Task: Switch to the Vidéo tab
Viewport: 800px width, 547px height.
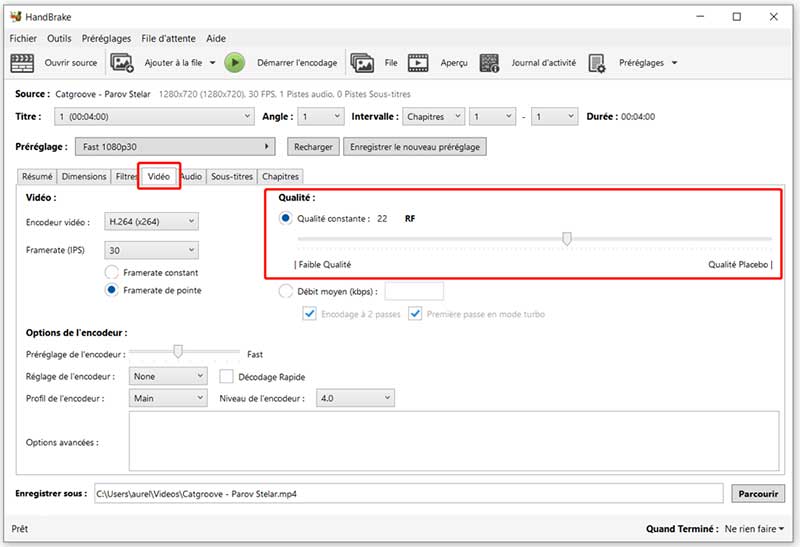Action: click(x=159, y=176)
